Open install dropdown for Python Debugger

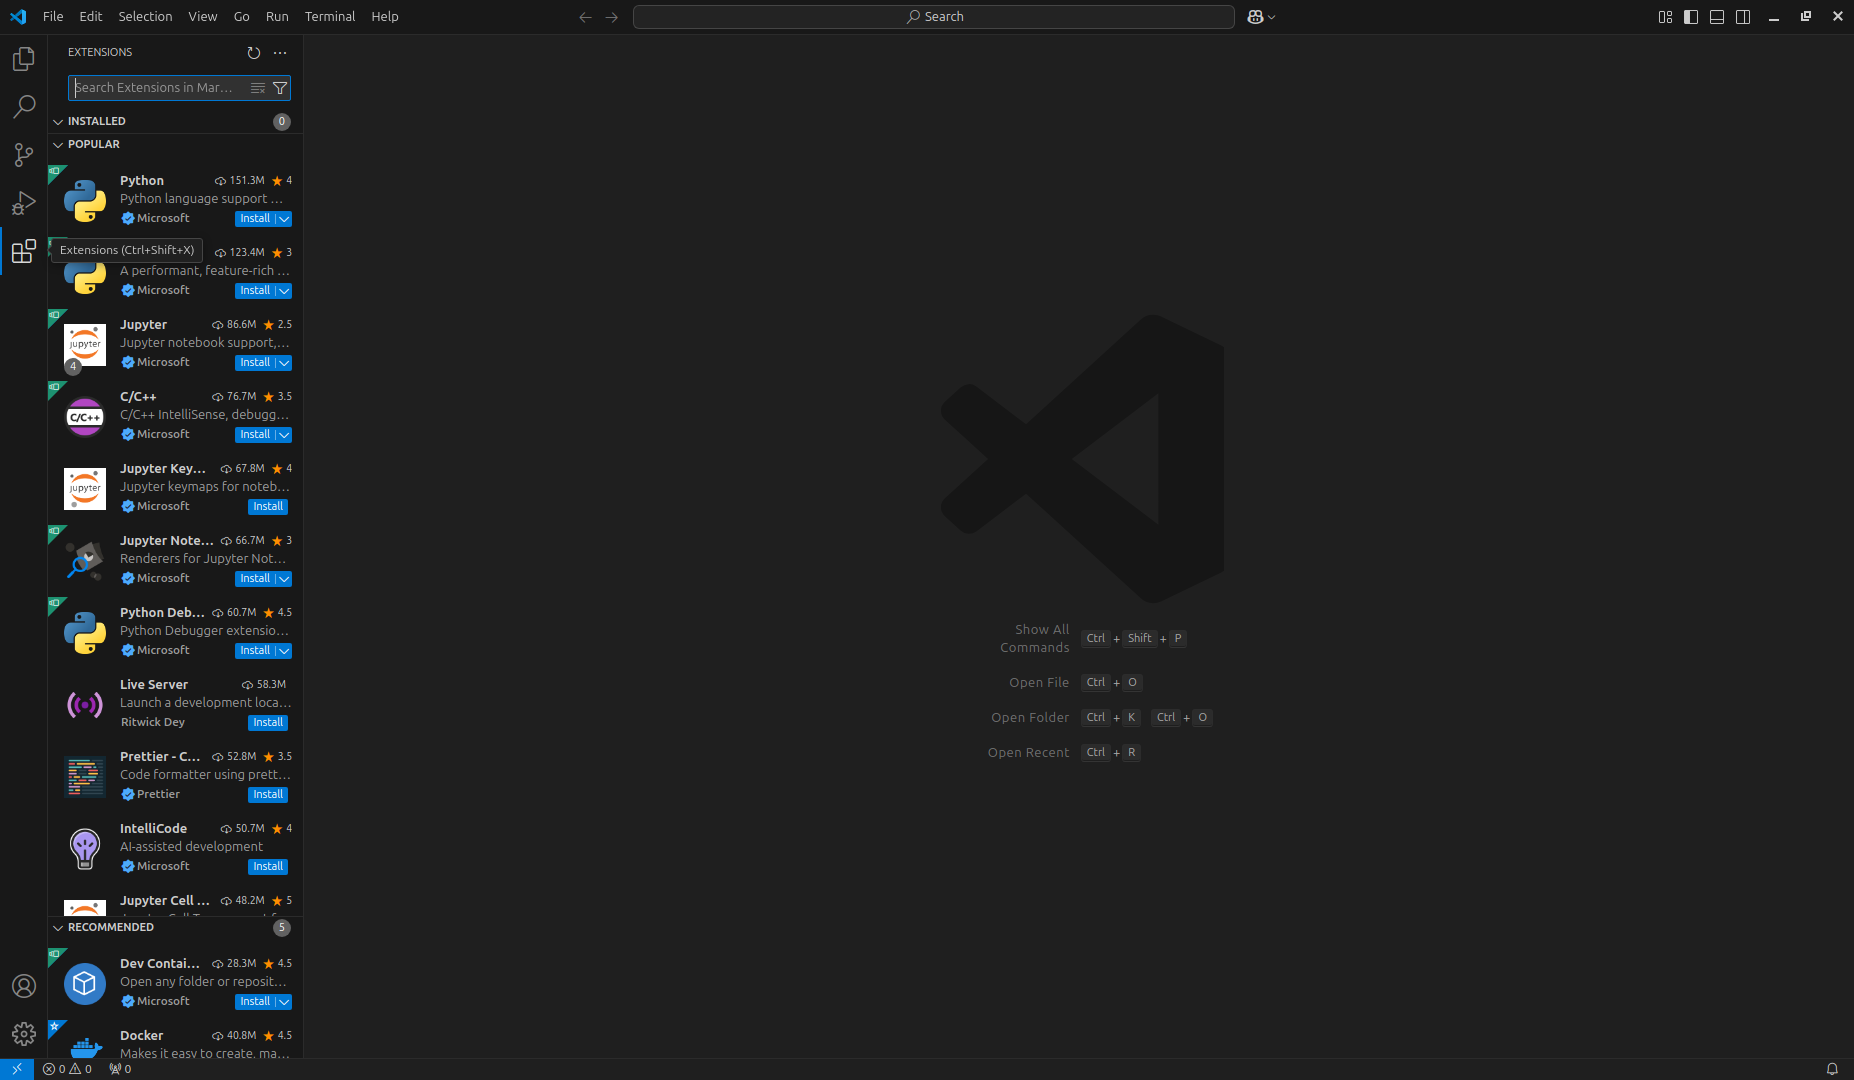pos(284,651)
